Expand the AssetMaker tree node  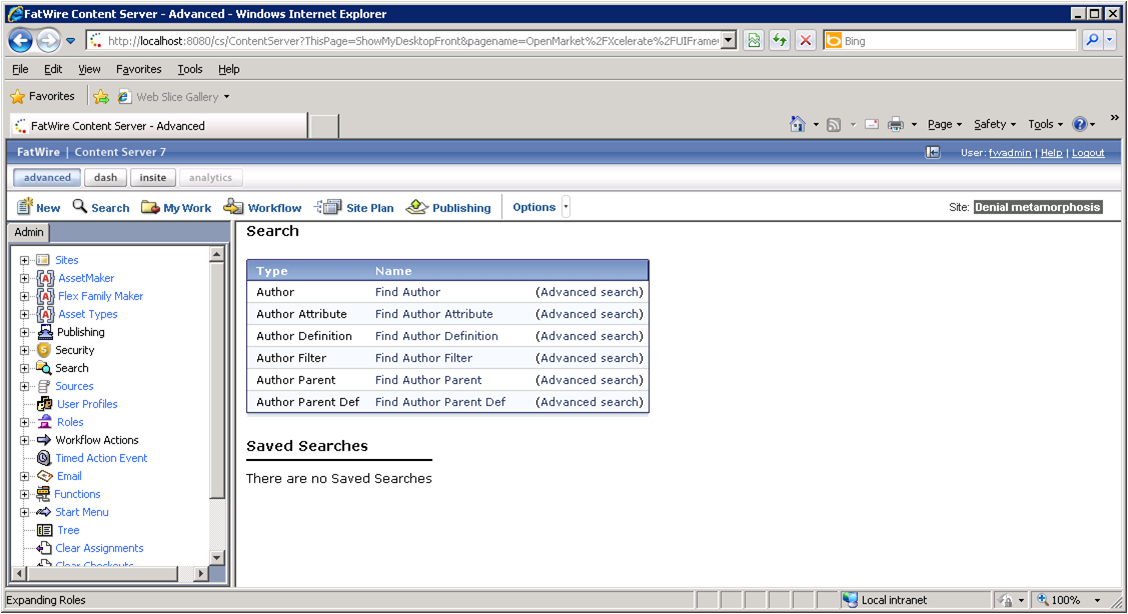pos(24,278)
